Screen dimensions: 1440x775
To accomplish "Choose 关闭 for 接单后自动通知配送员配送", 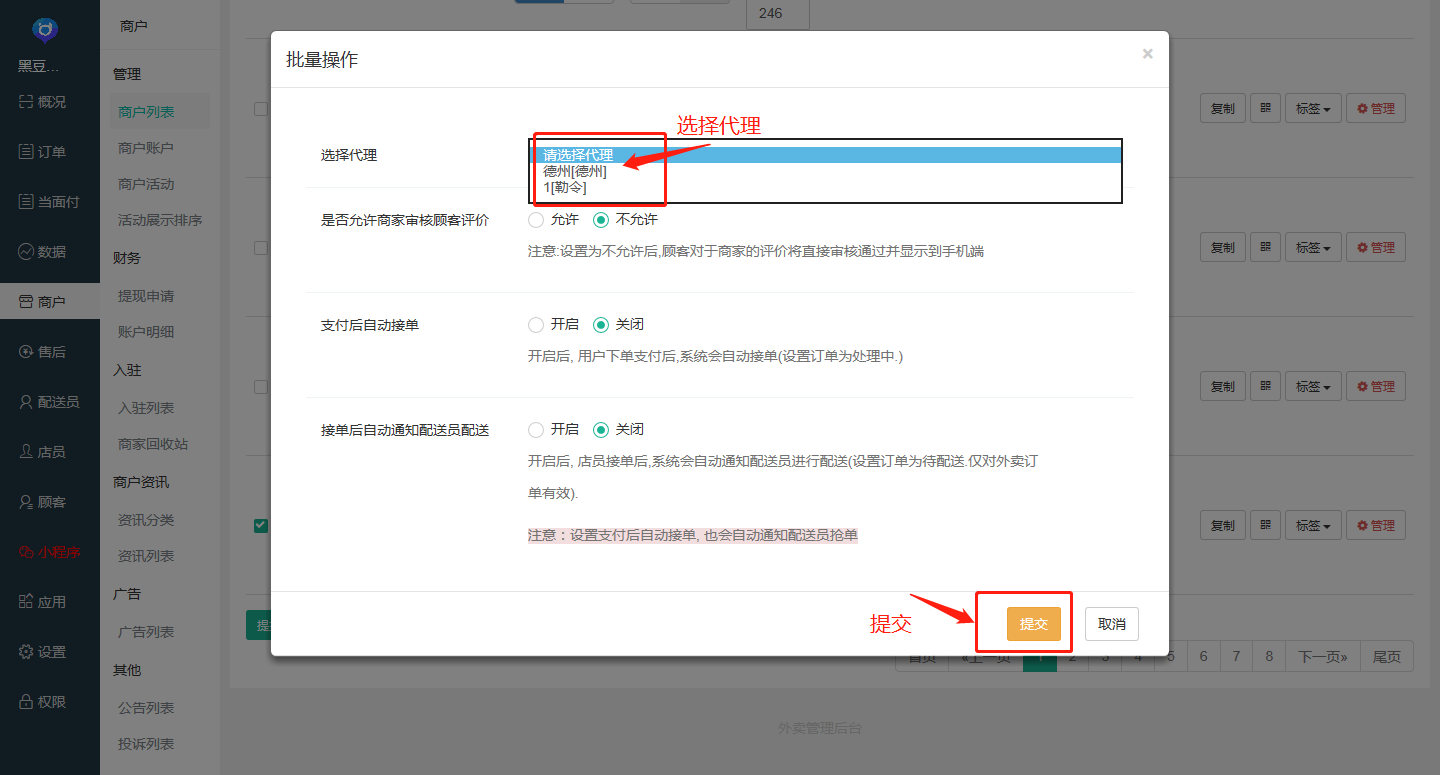I will 601,429.
